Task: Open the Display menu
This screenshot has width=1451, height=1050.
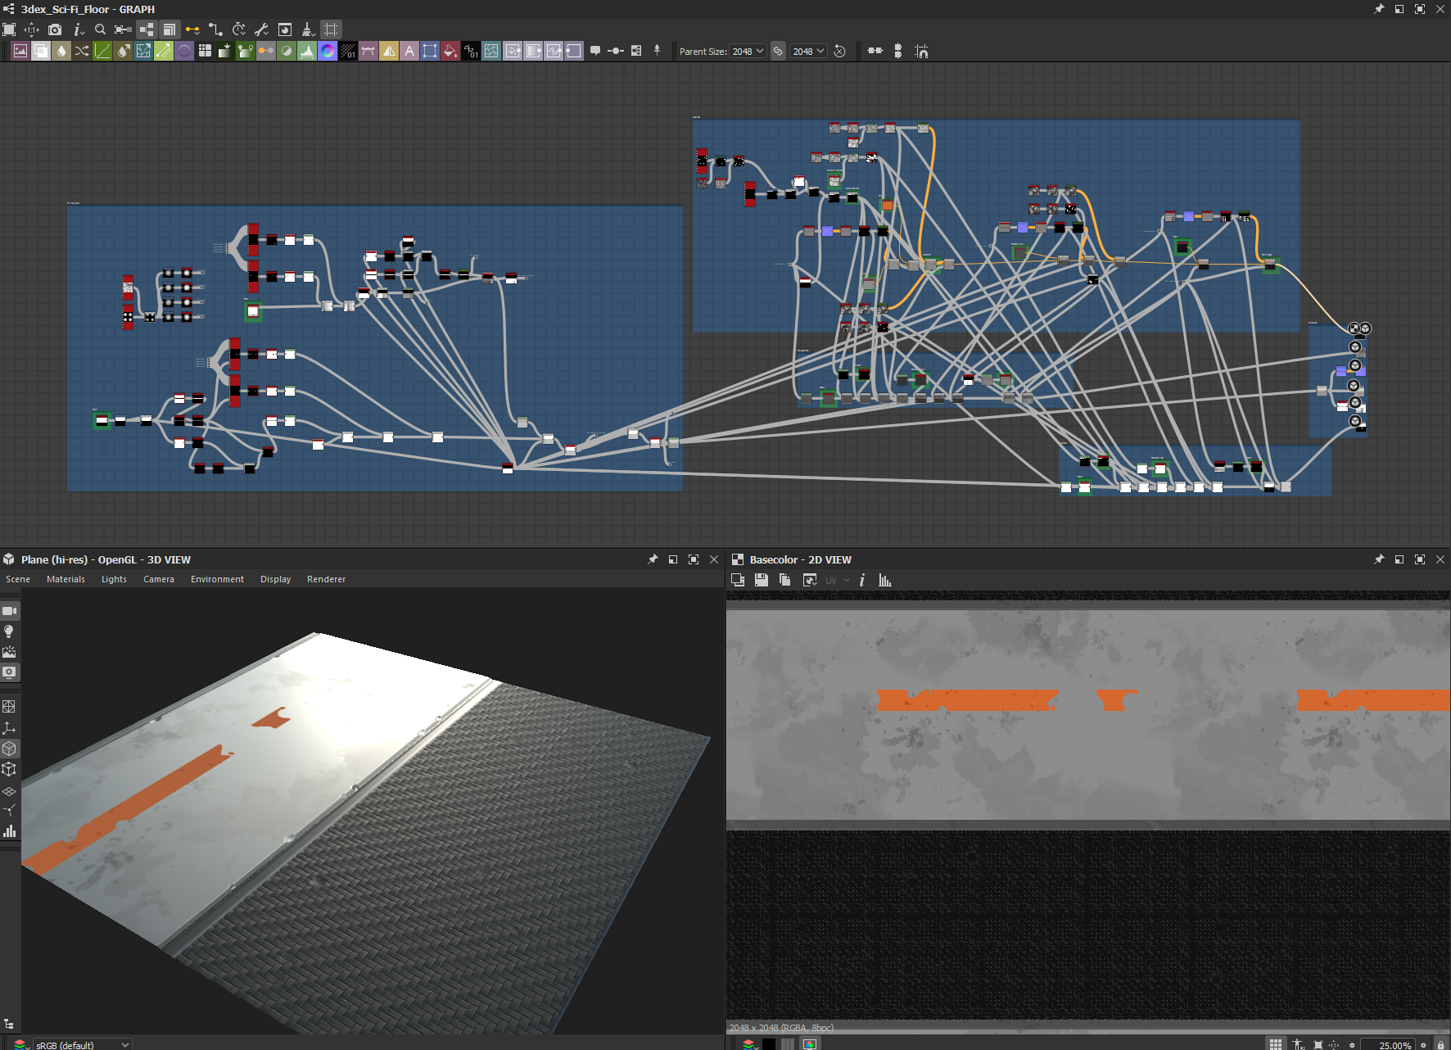Action: tap(276, 579)
